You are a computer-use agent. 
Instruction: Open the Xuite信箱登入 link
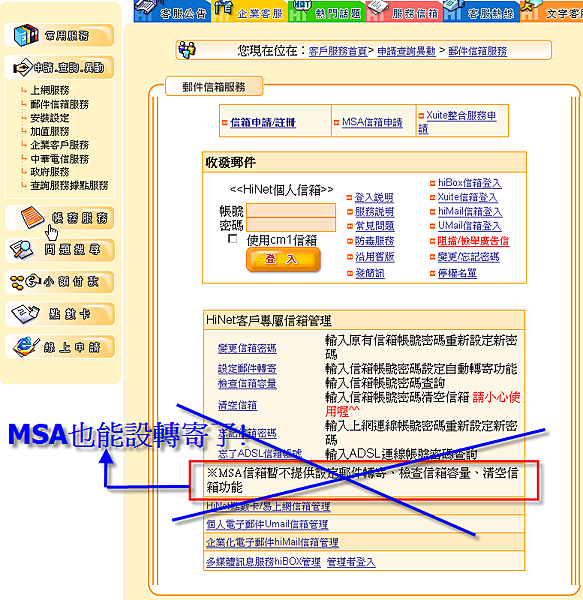(467, 197)
